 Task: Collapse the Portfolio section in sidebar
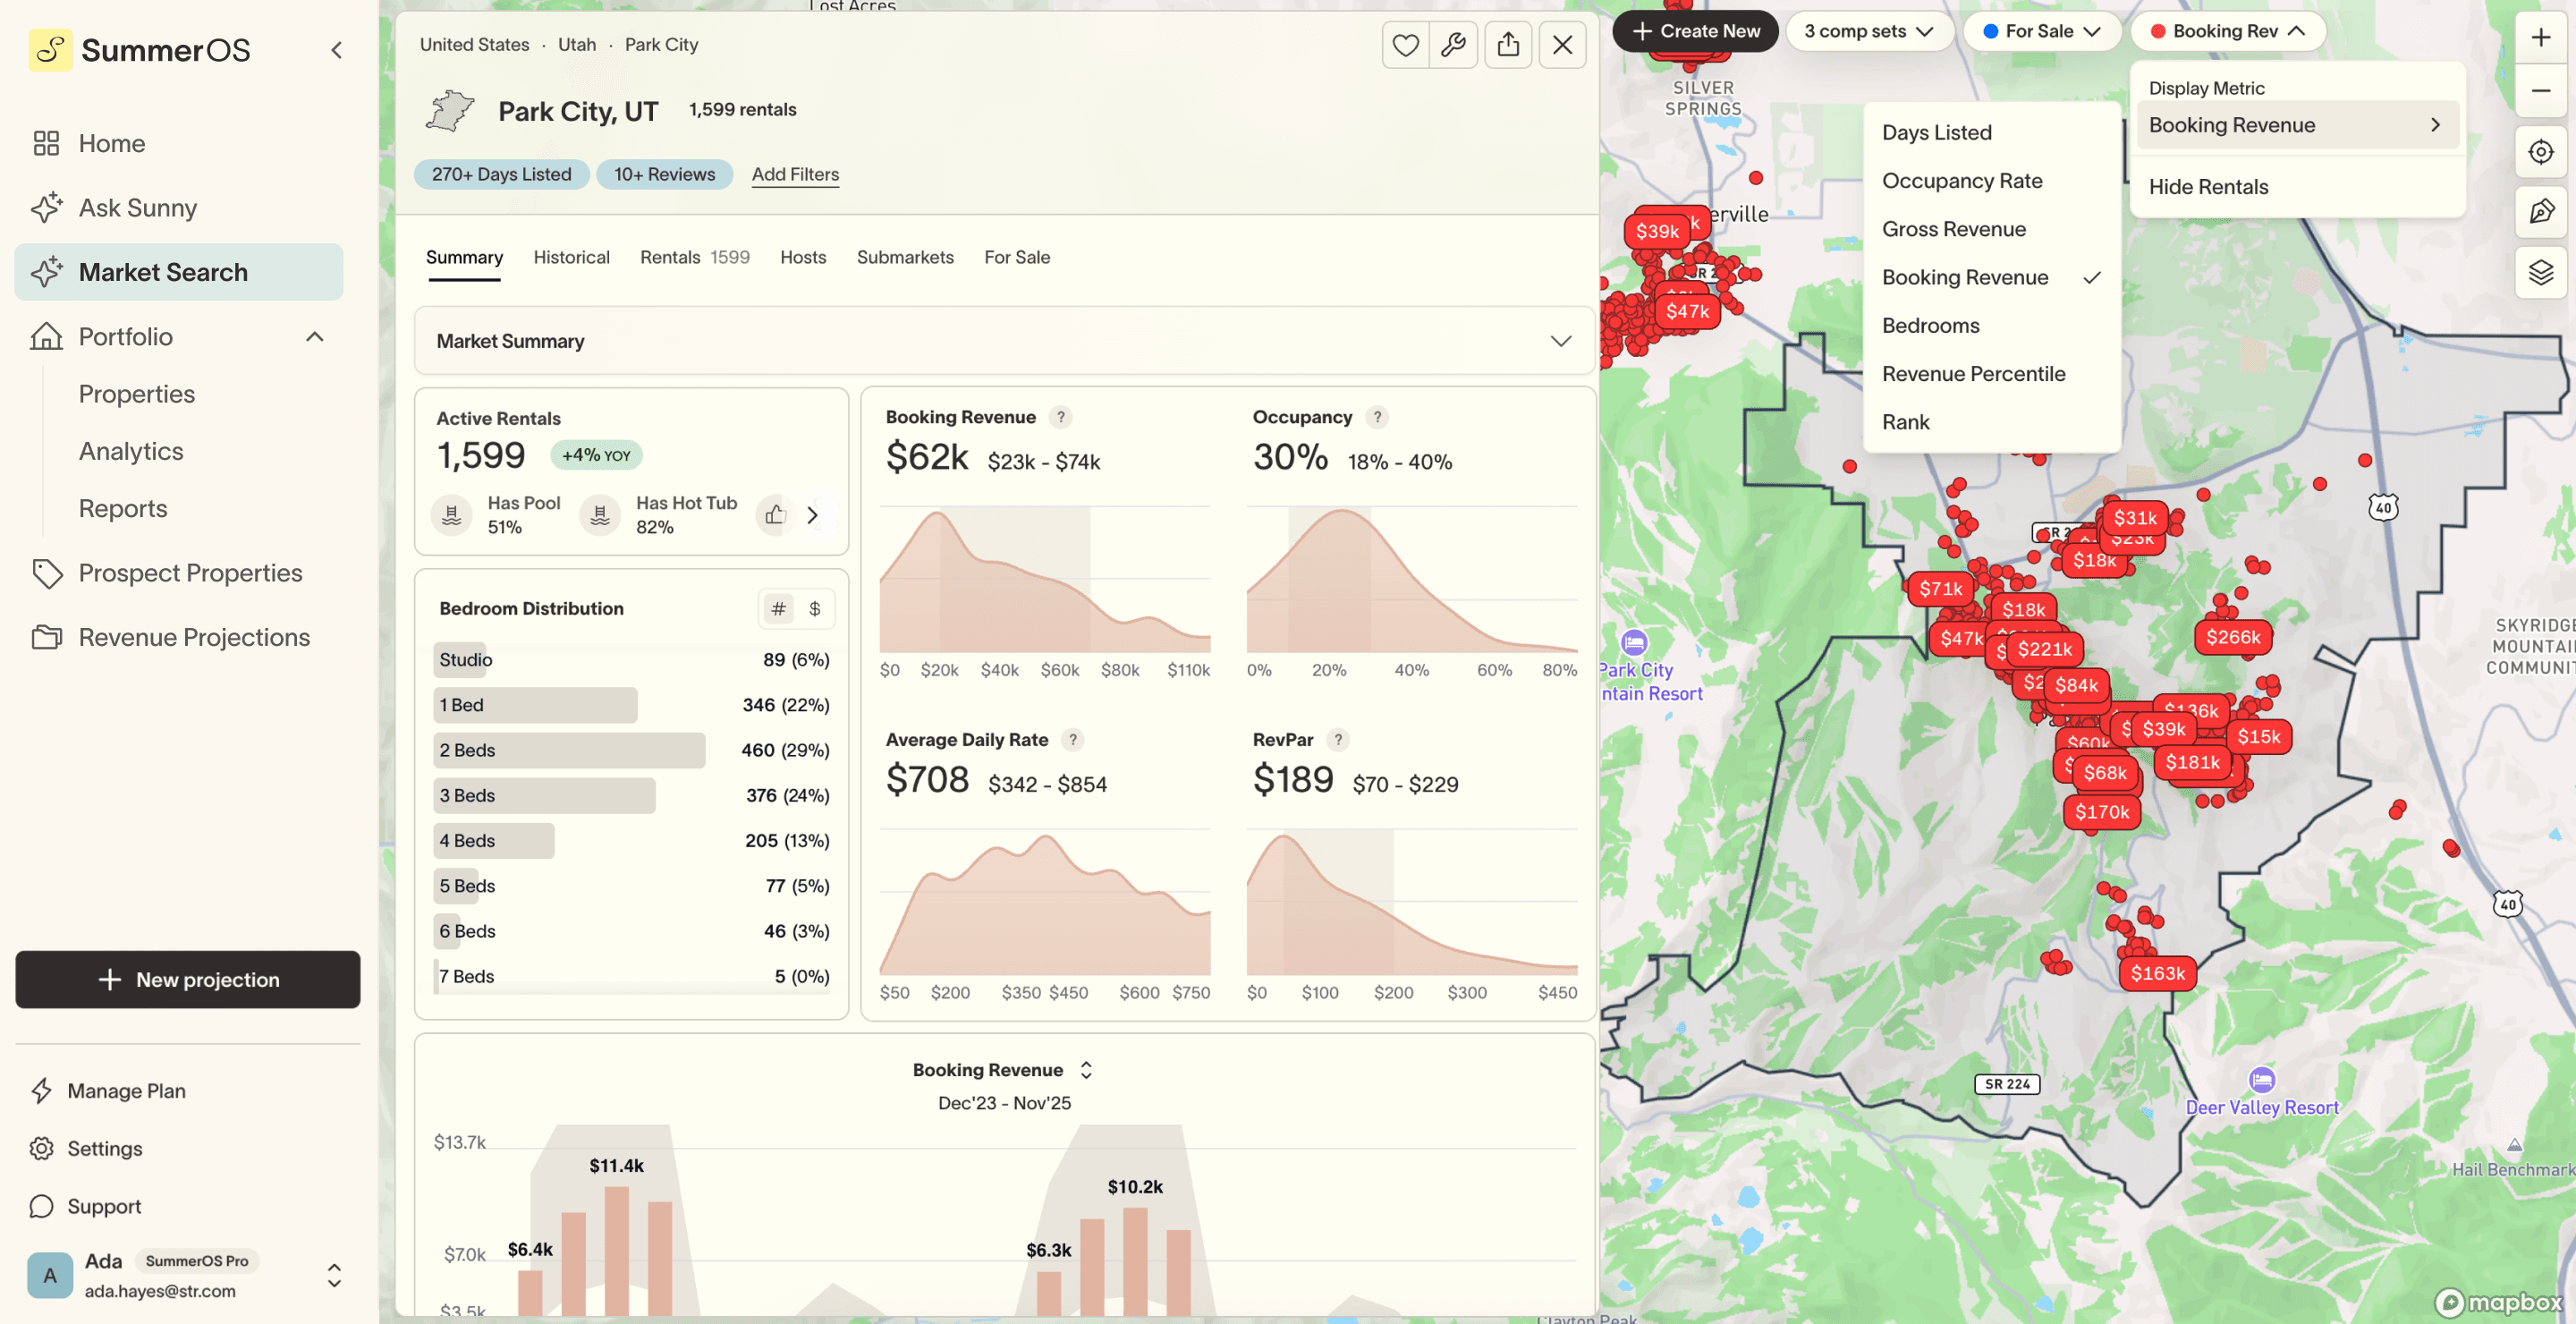(x=315, y=336)
